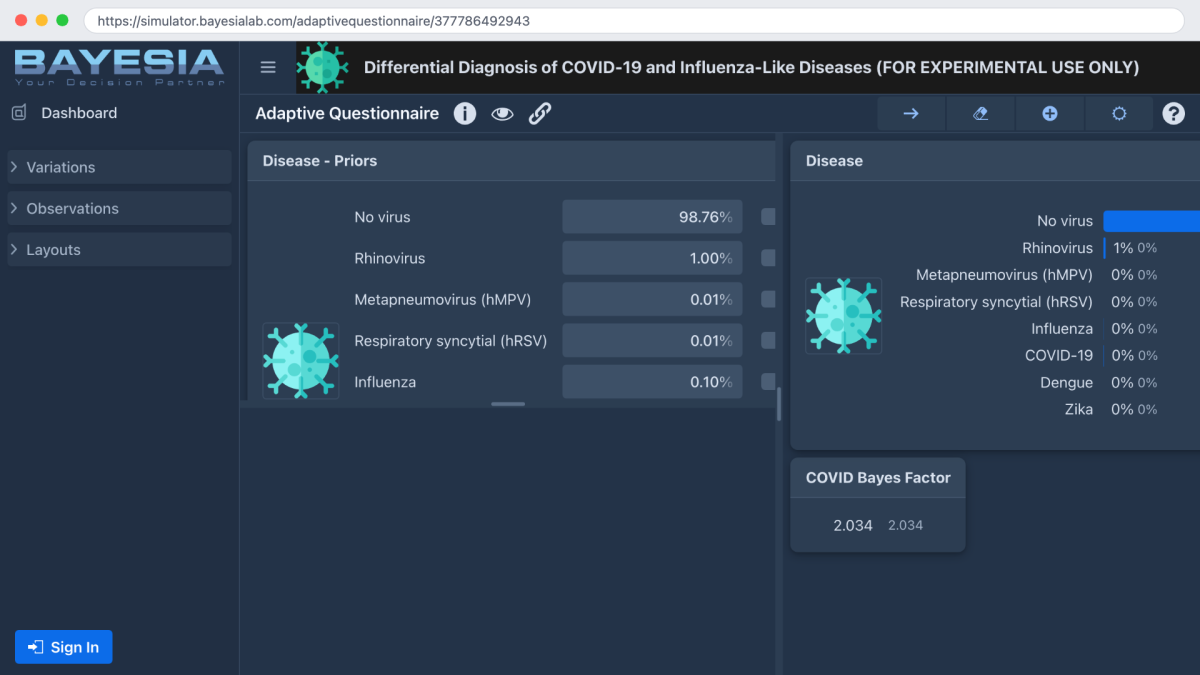
Task: Edit the Influenza 0.10% prior field
Action: coord(652,382)
